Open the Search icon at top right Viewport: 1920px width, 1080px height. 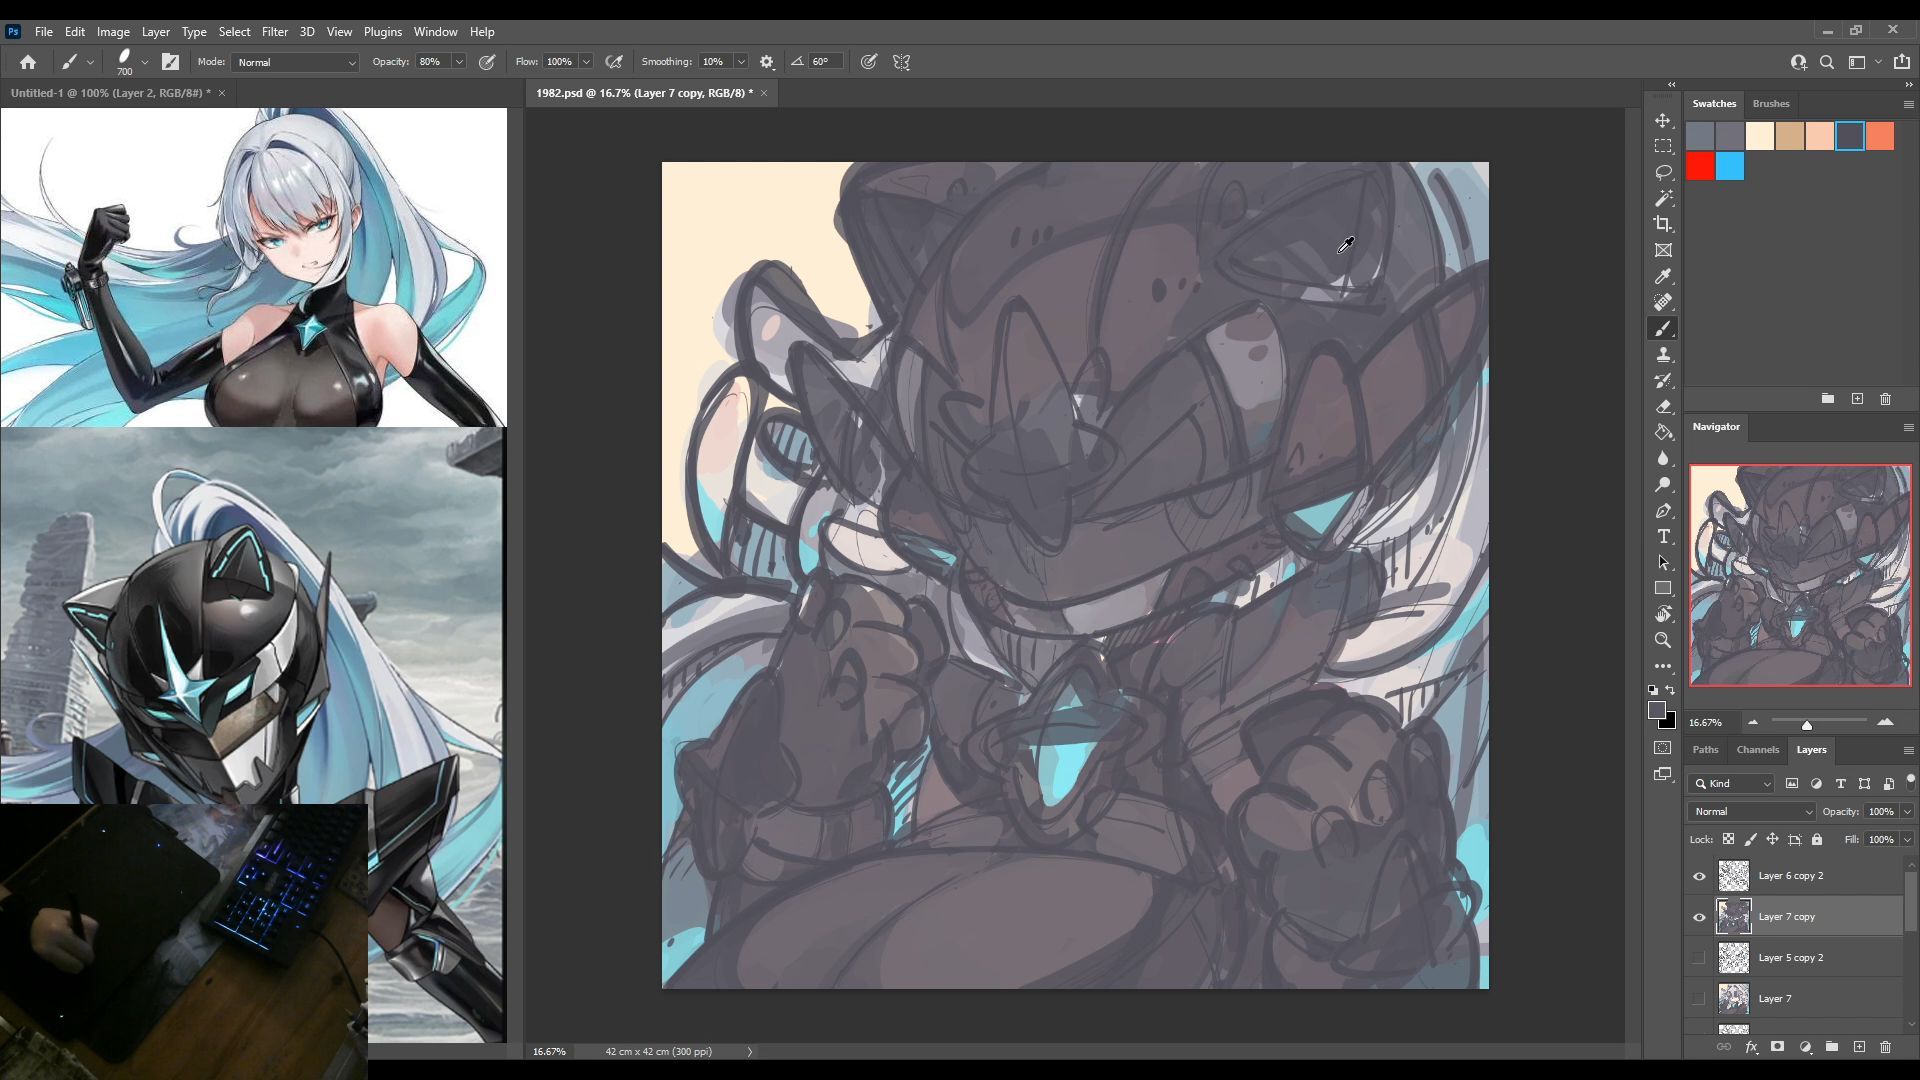tap(1827, 62)
